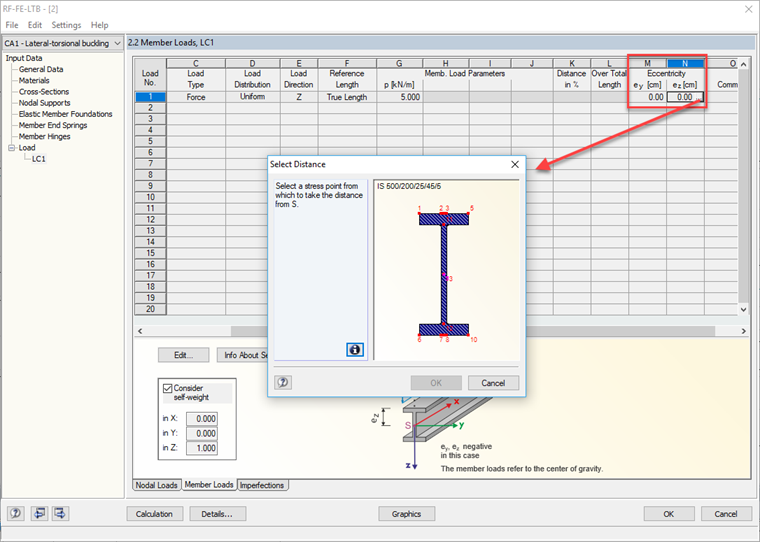This screenshot has height=542, width=760.
Task: Open the CA1 Lateral-torsional buckling dropdown
Action: 117,43
